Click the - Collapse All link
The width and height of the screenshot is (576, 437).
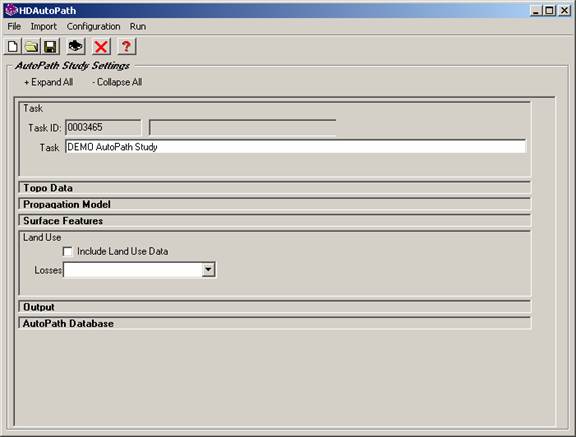tap(117, 82)
